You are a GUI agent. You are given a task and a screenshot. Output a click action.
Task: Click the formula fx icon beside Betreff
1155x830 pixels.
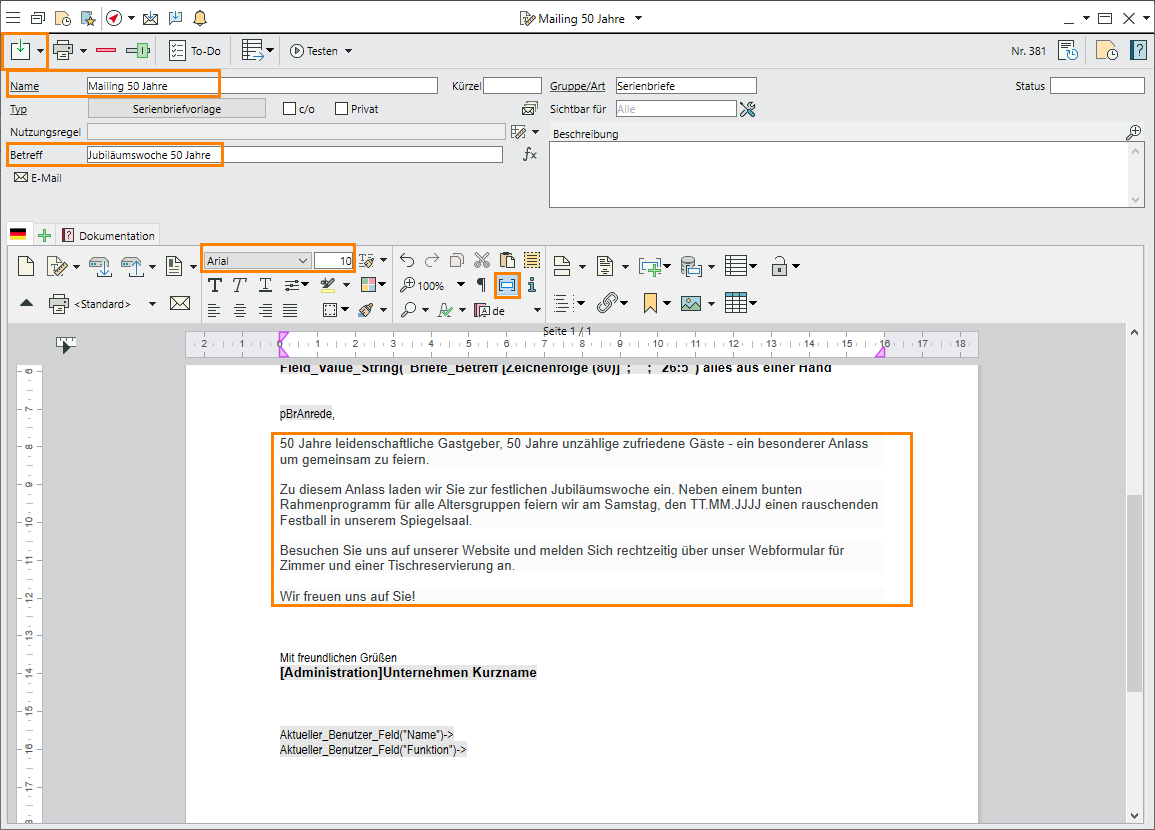tap(530, 155)
